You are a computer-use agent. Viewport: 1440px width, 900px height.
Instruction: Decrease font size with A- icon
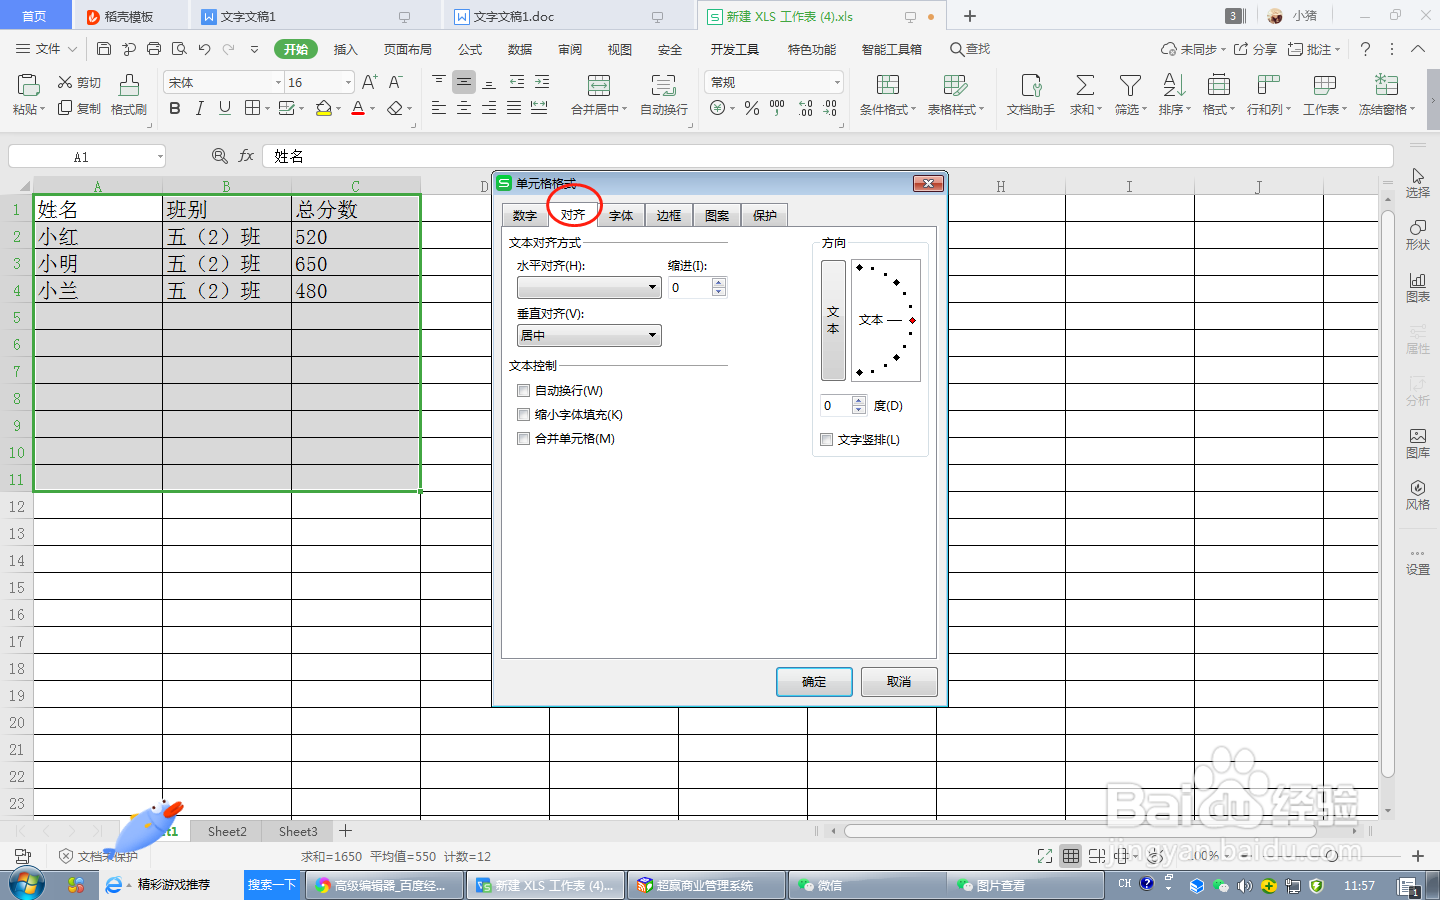395,83
